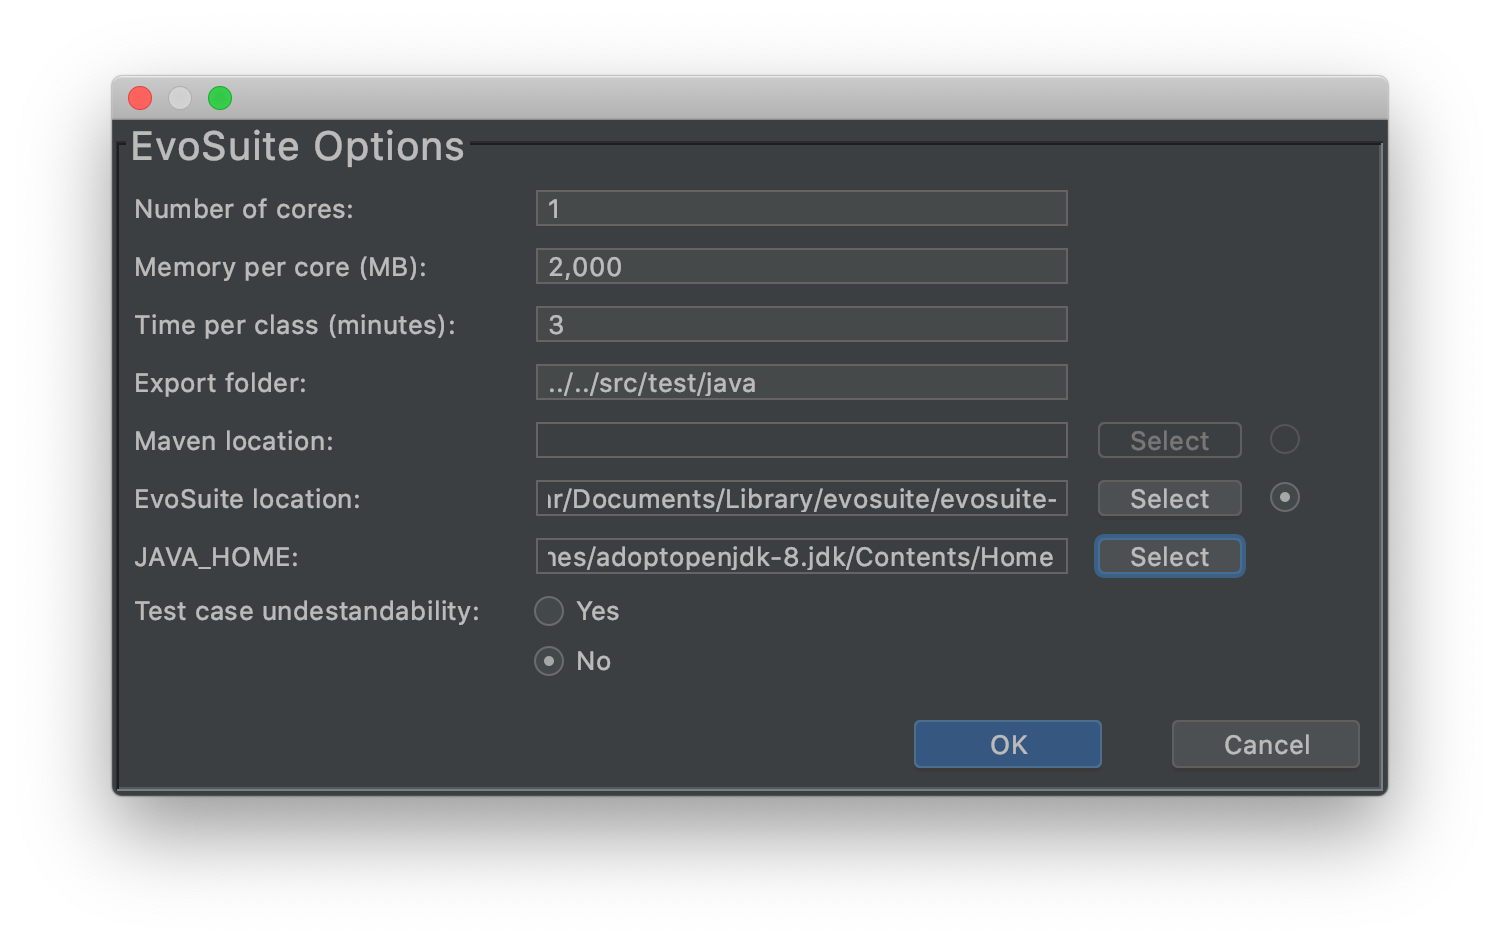Viewport: 1500px width, 944px height.
Task: Click Select button for Maven location
Action: pos(1169,440)
